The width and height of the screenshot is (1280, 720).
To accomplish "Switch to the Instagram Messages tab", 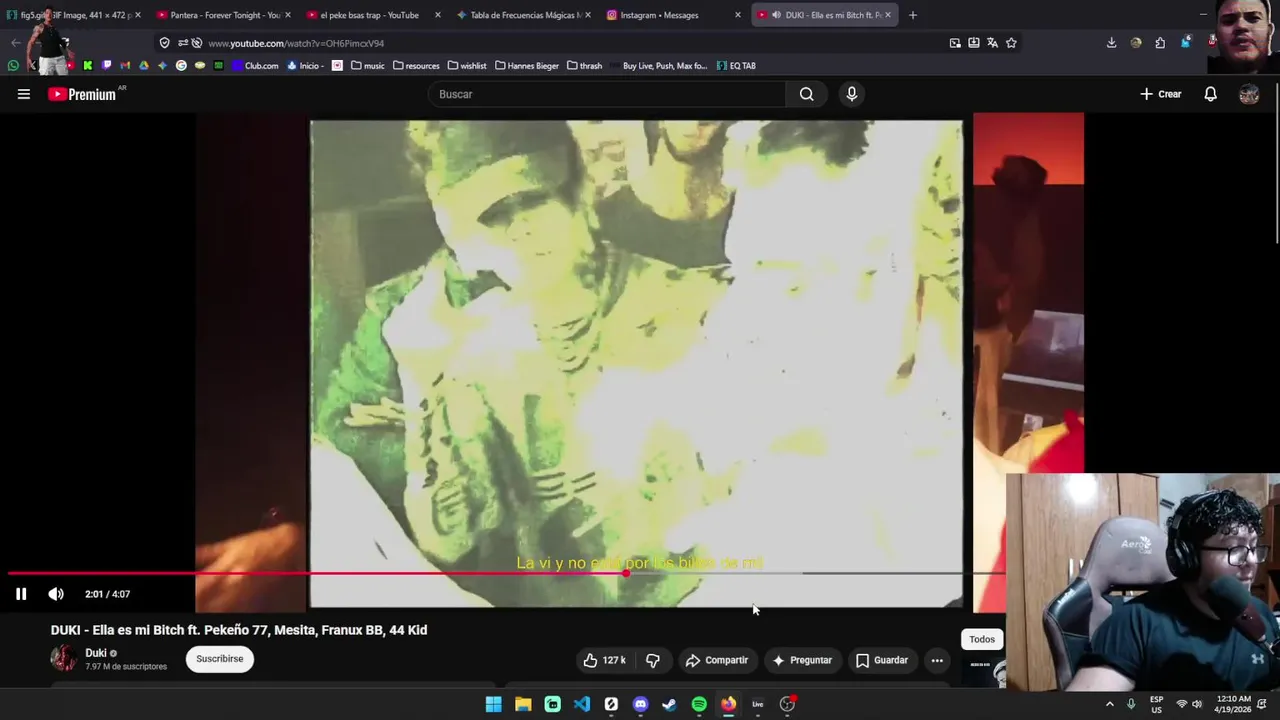I will pos(673,15).
